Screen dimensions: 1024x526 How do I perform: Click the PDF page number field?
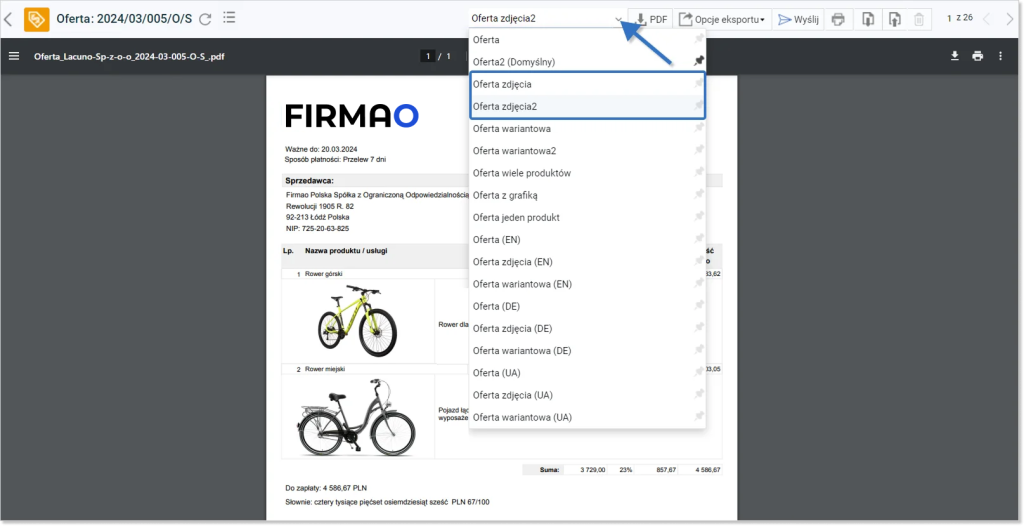coord(428,56)
